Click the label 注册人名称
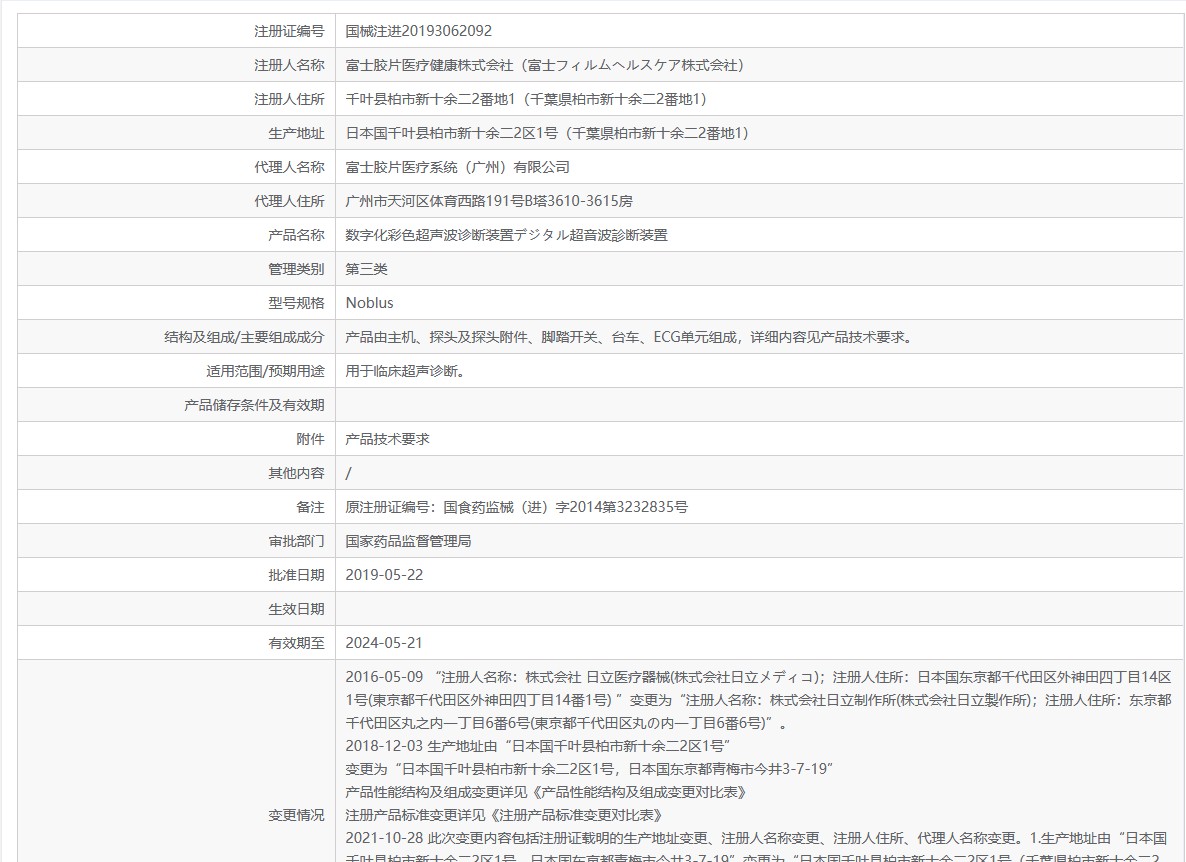Screen dimensions: 1186x862 click(x=289, y=65)
